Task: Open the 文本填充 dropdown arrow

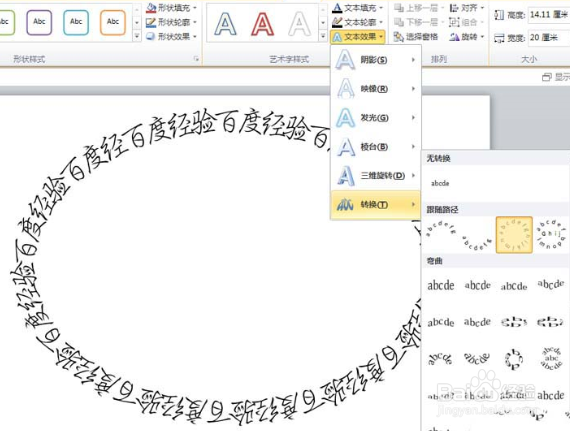Action: (x=381, y=8)
